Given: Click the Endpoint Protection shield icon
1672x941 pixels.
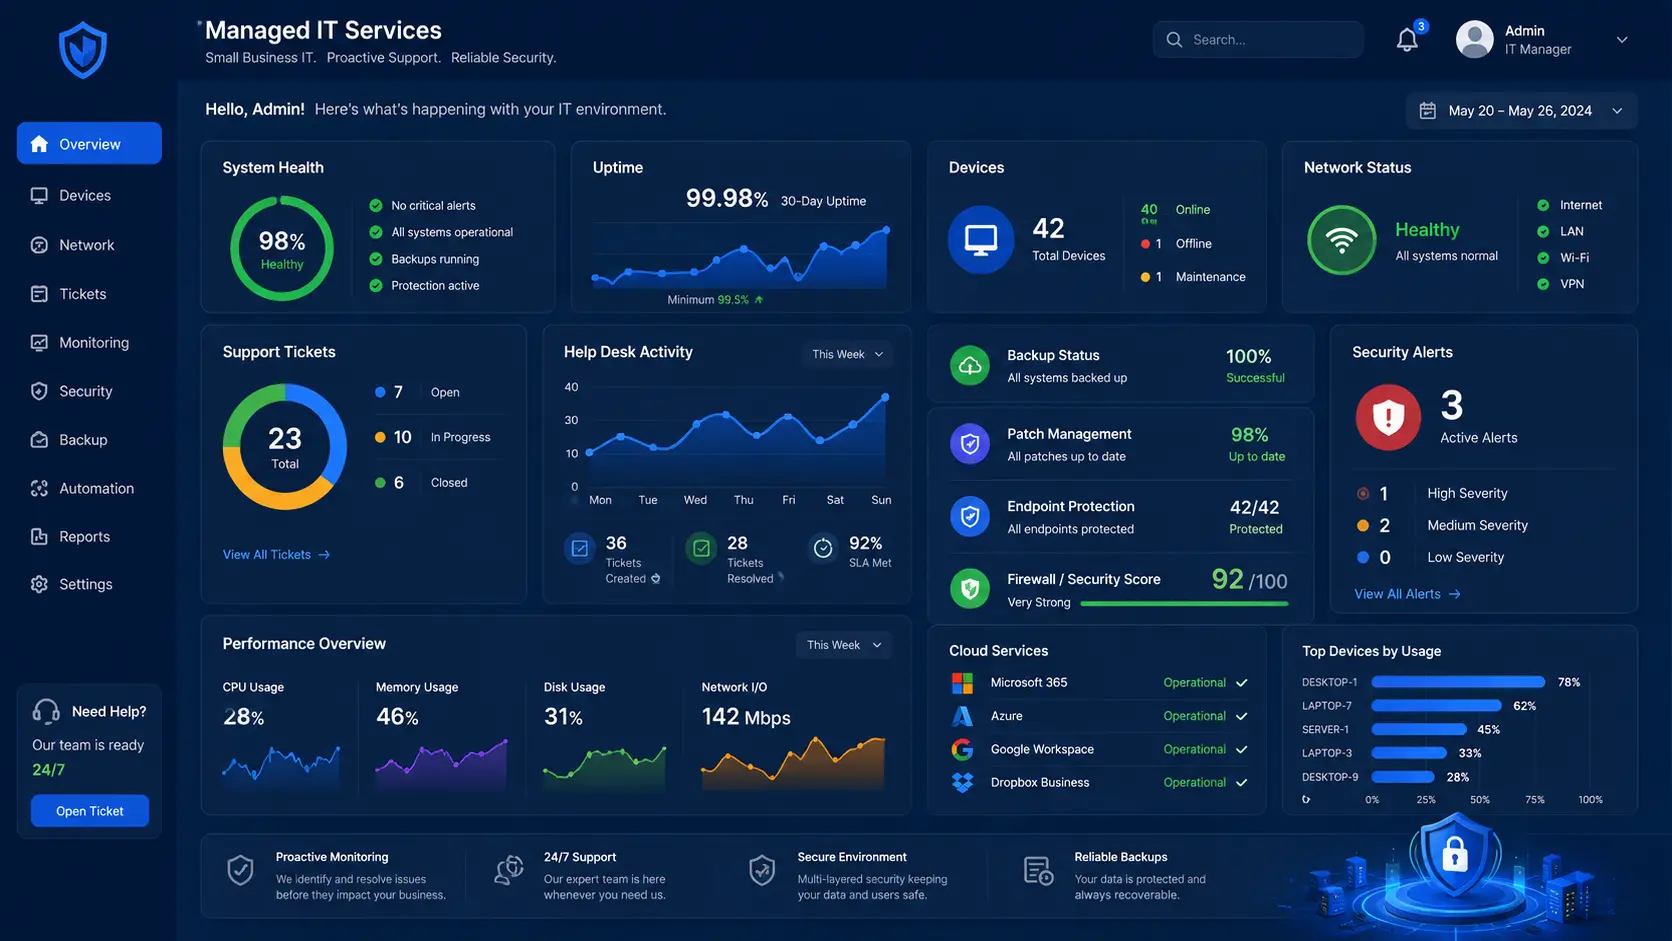Looking at the screenshot, I should click(970, 517).
